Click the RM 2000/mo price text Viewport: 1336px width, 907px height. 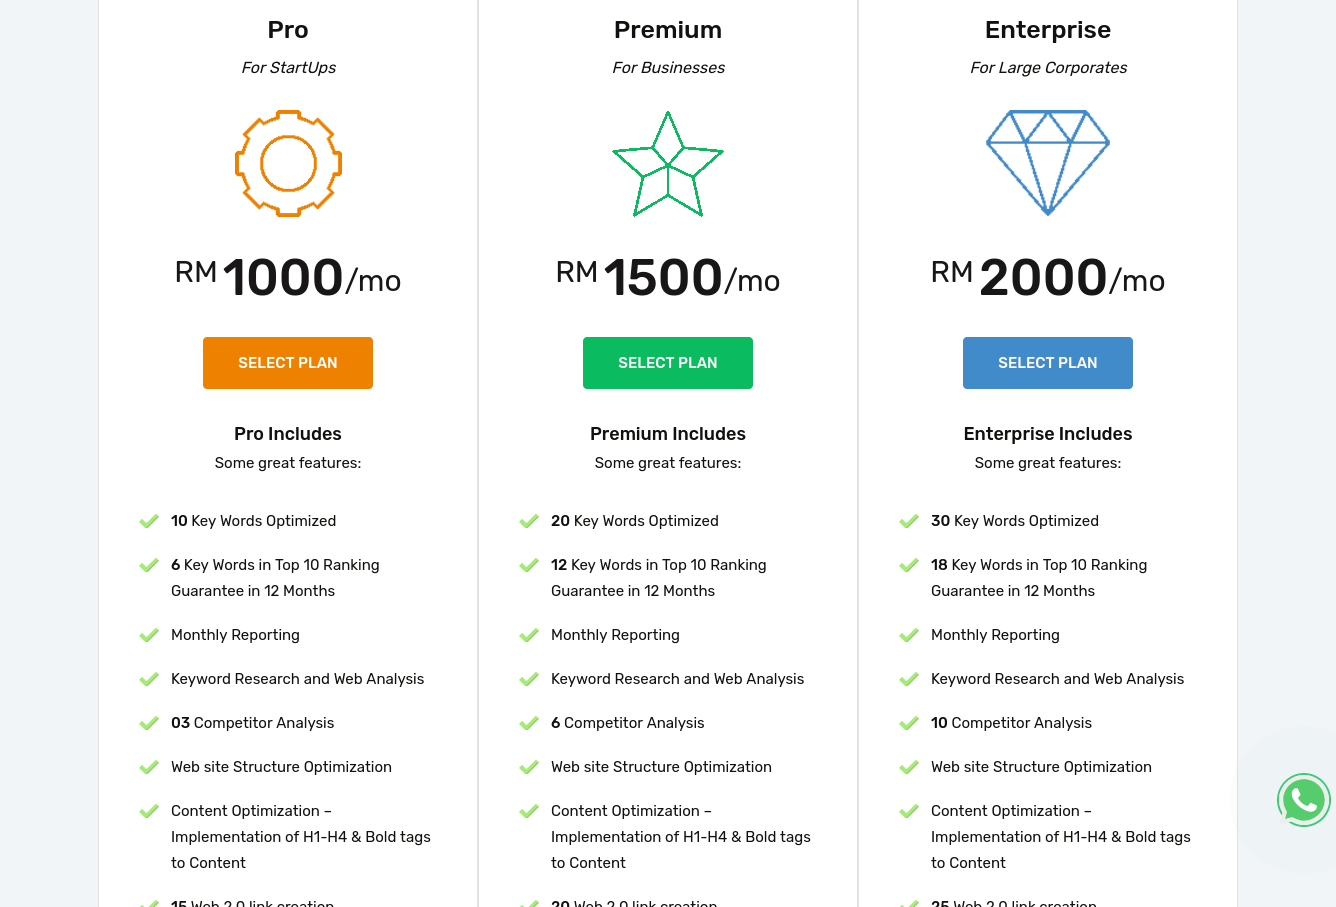[x=1048, y=277]
